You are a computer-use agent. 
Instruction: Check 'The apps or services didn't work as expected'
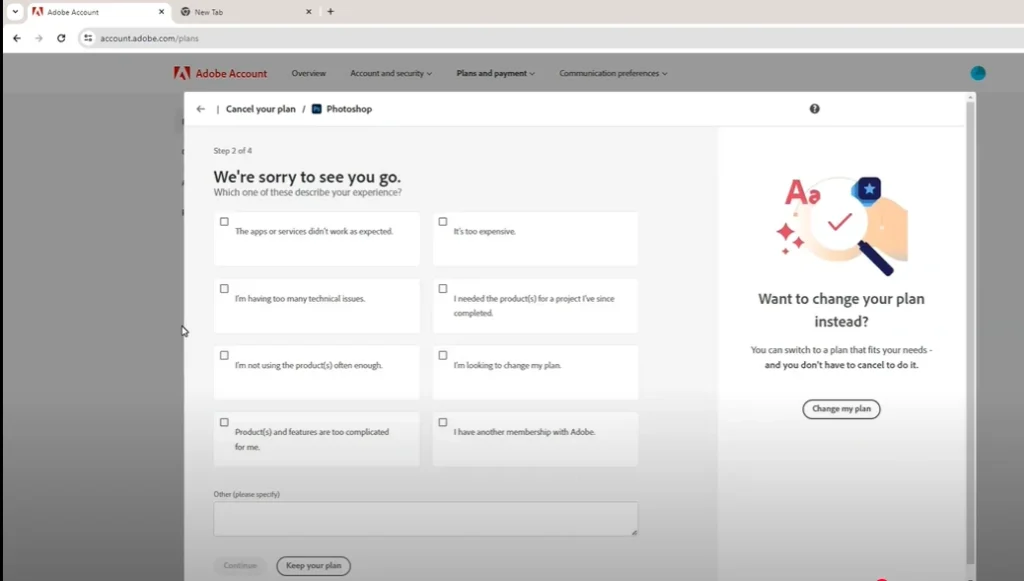tap(224, 222)
